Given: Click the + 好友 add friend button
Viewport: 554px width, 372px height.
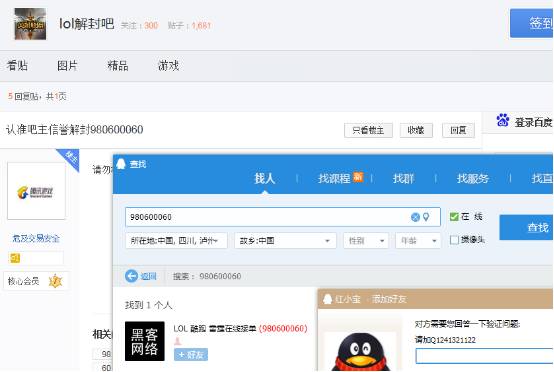Looking at the screenshot, I should [191, 354].
